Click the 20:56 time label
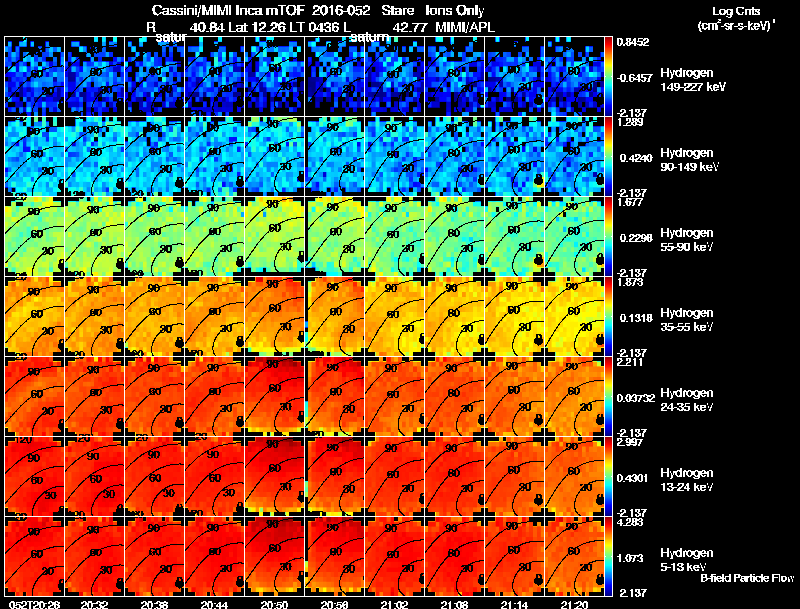Viewport: 800px width, 609px height. 335,604
